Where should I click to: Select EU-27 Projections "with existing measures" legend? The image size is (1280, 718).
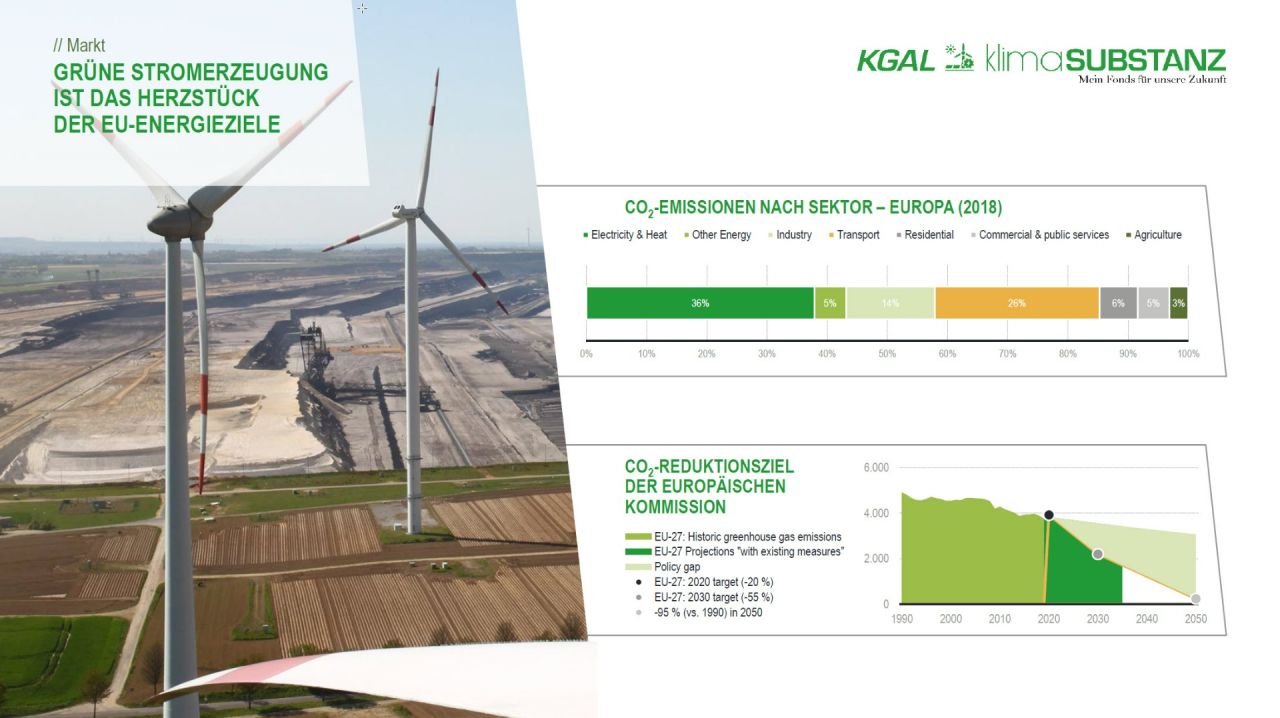(x=733, y=552)
